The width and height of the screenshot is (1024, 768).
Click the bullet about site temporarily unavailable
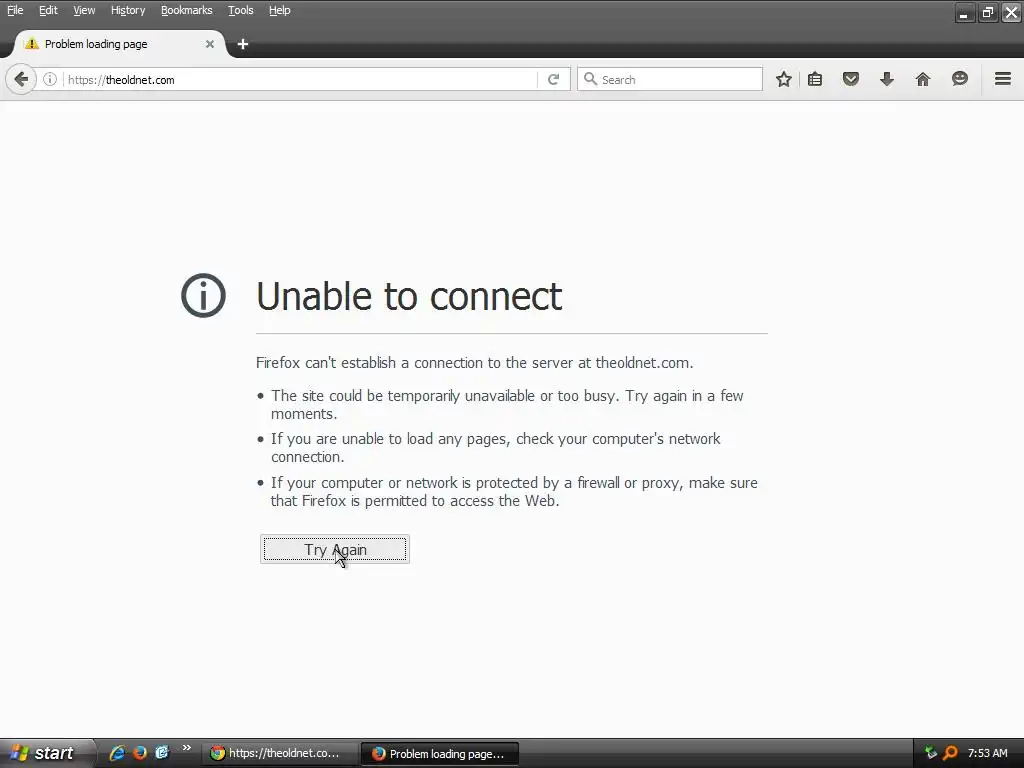(507, 405)
